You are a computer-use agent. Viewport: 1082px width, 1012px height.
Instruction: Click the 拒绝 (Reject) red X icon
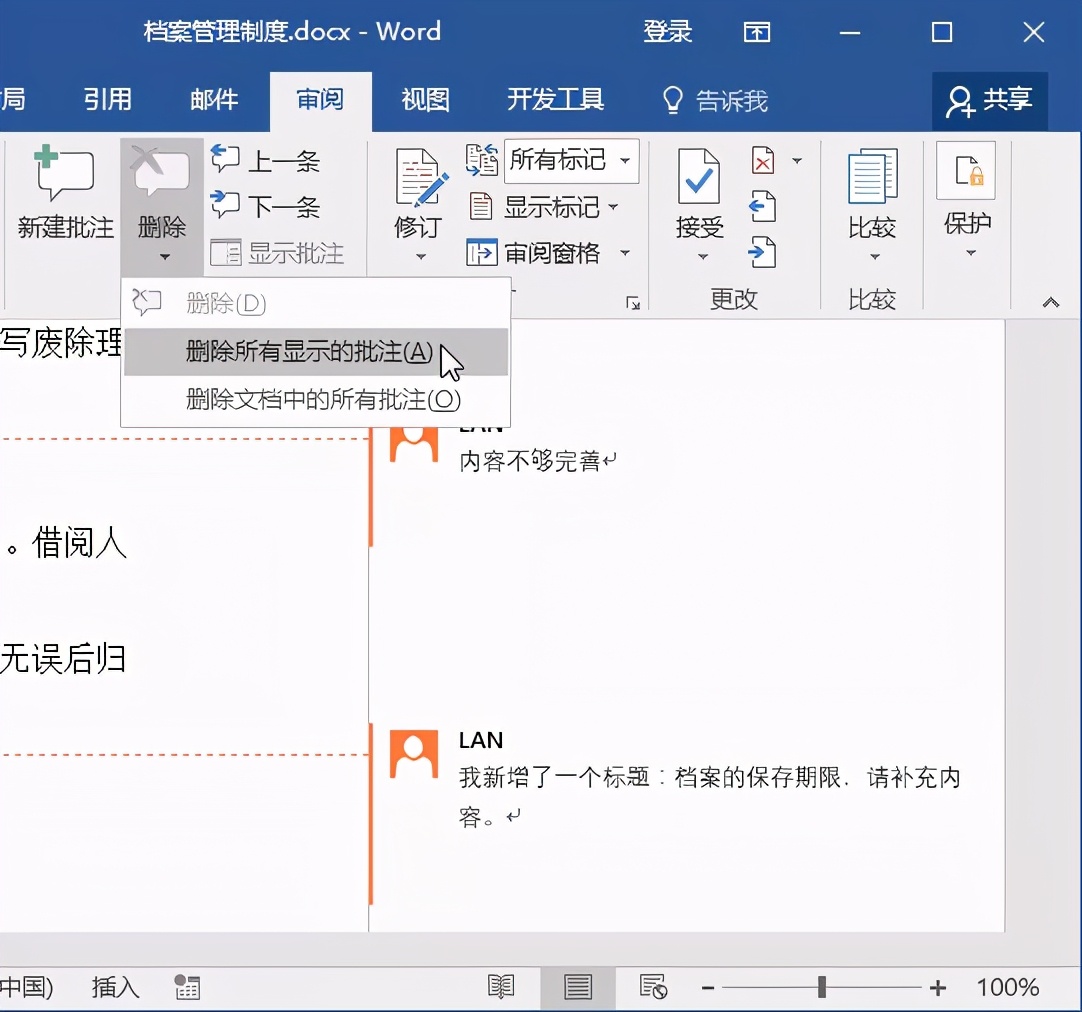764,160
